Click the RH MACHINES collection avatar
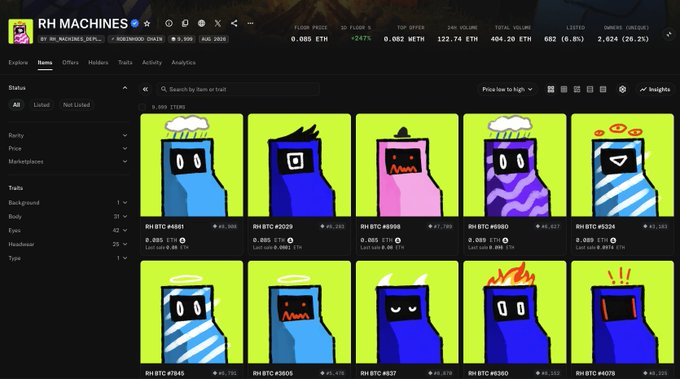The image size is (680, 379). pyautogui.click(x=20, y=31)
